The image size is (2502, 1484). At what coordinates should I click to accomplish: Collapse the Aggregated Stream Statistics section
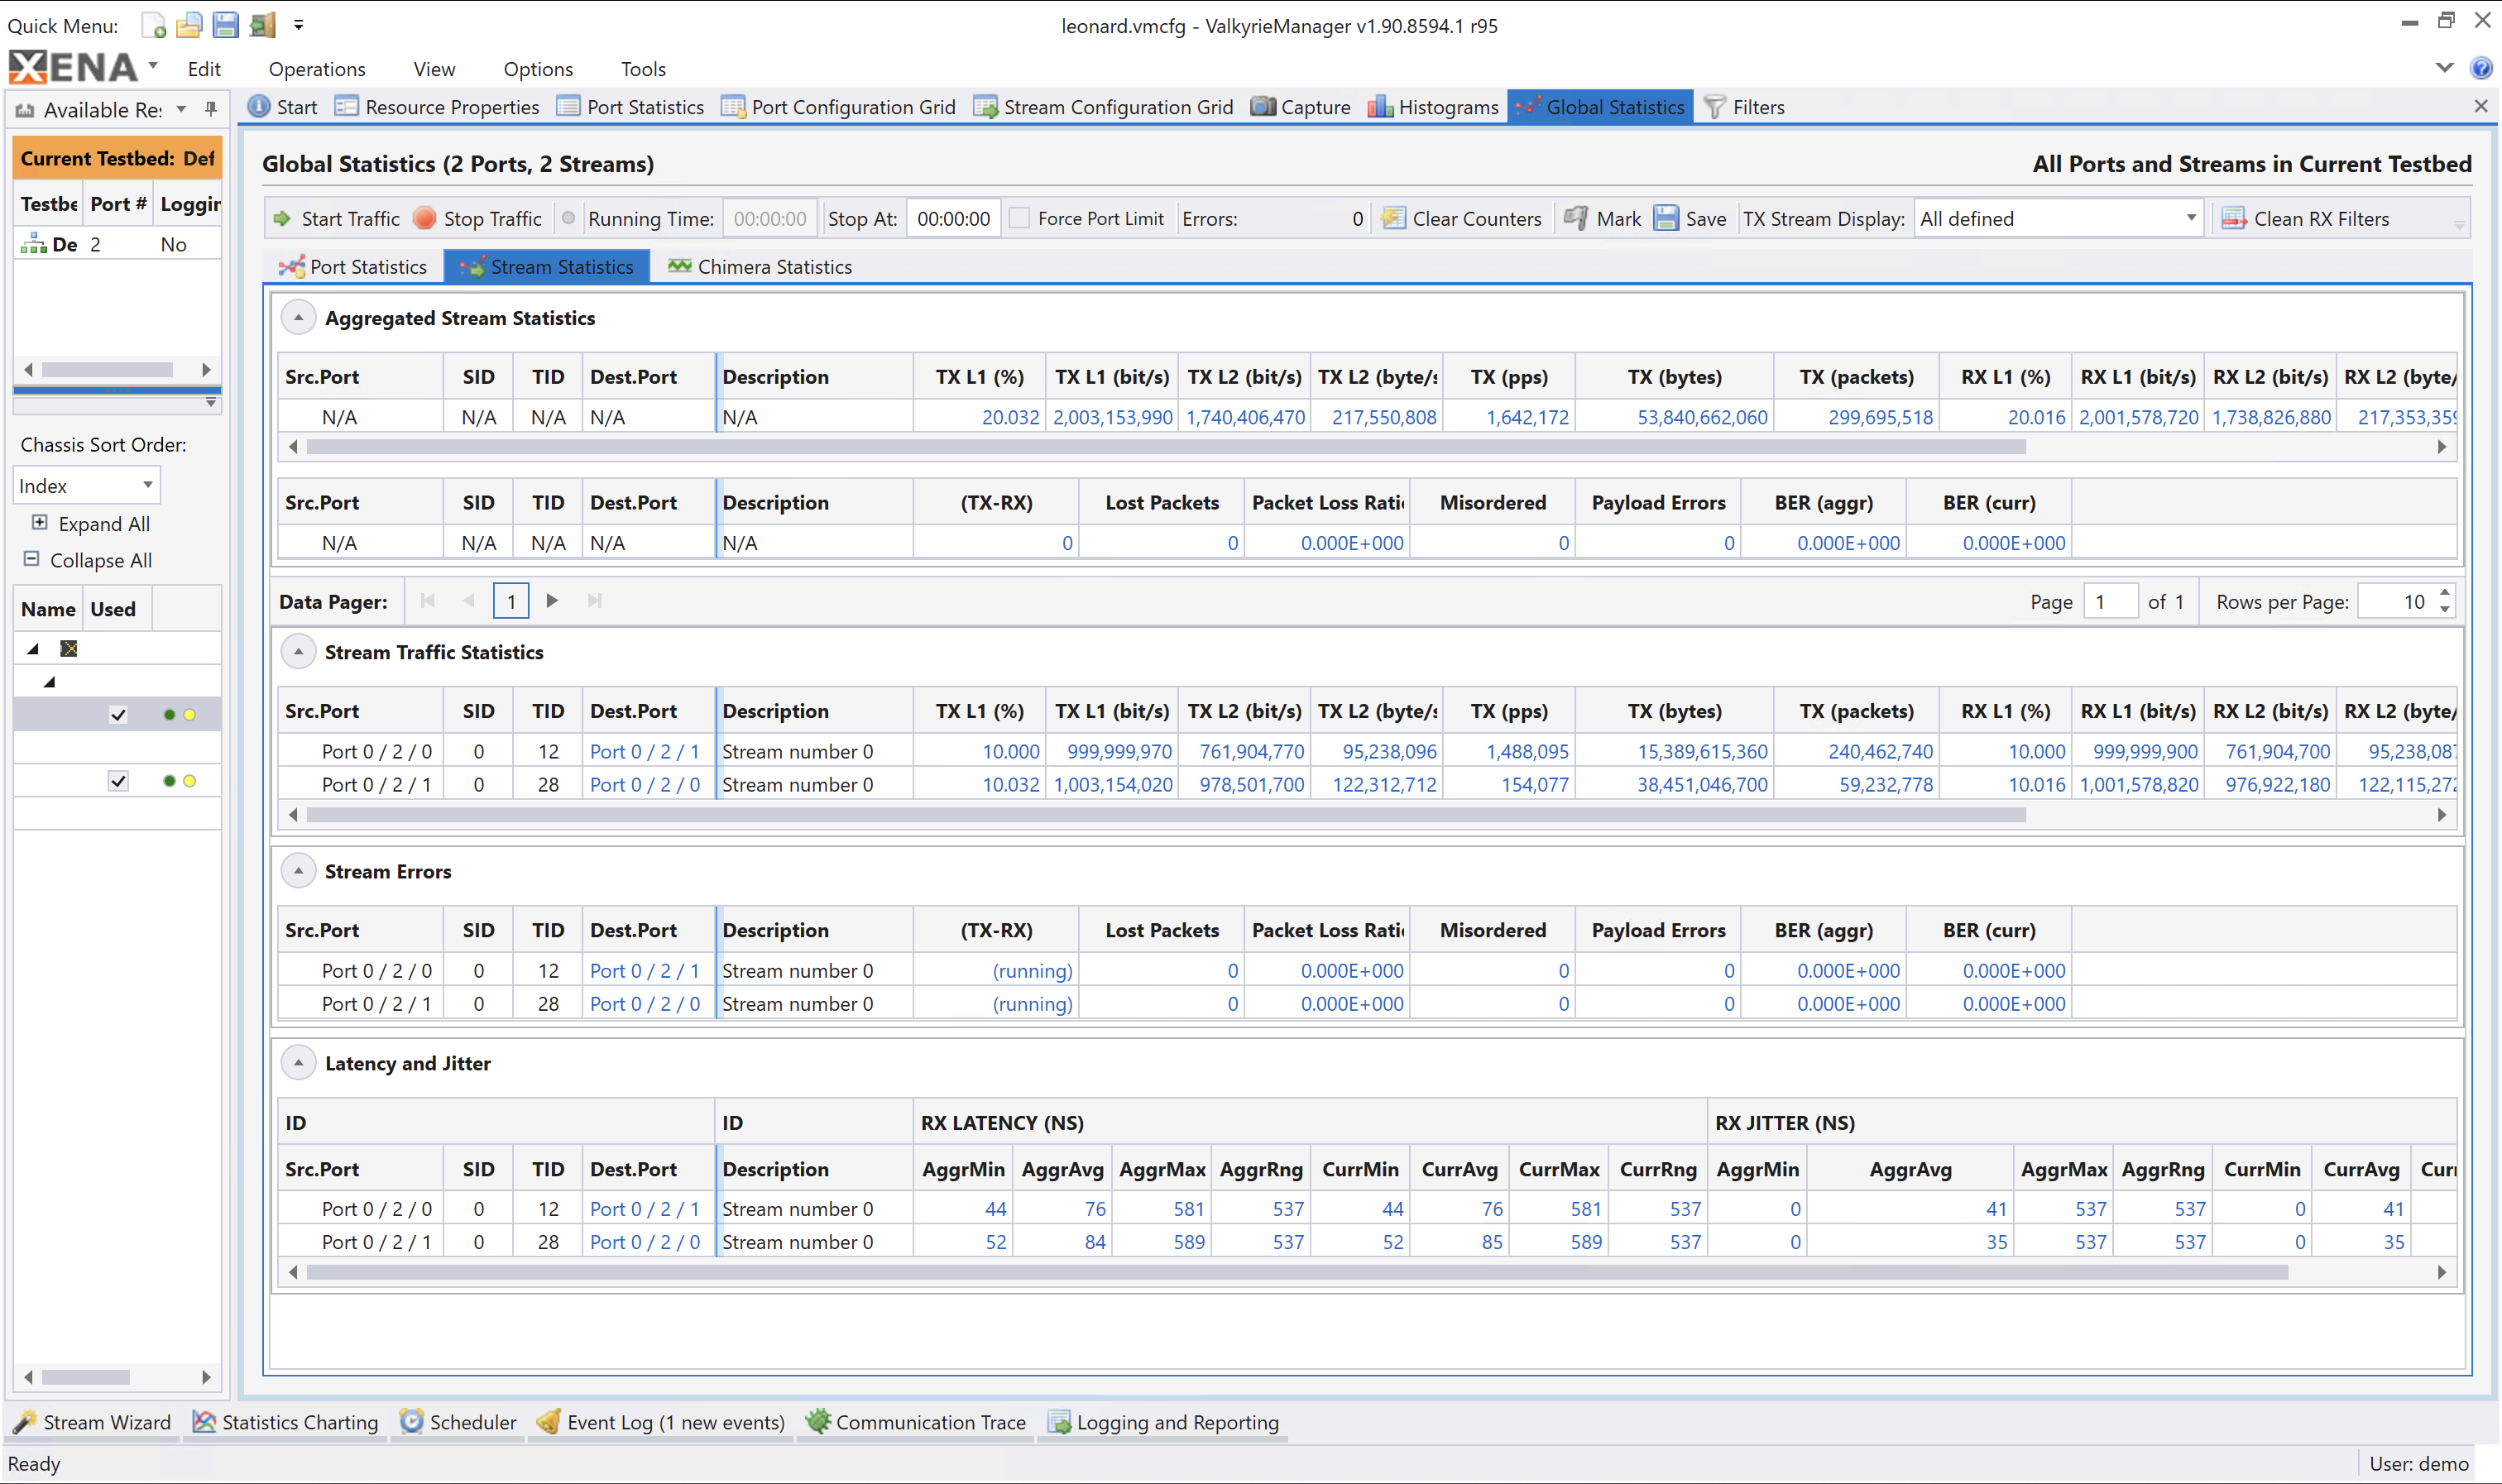(298, 318)
